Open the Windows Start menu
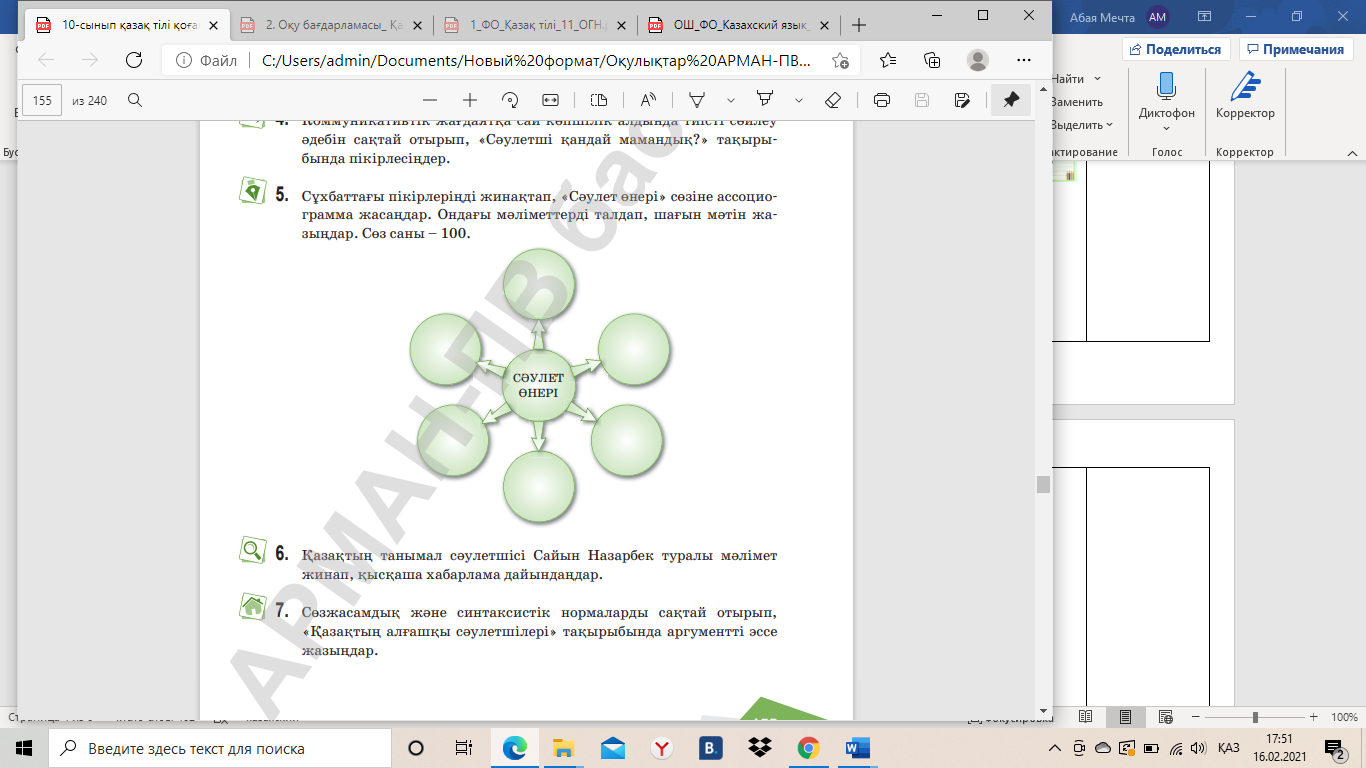Viewport: 1366px width, 768px height. [24, 748]
